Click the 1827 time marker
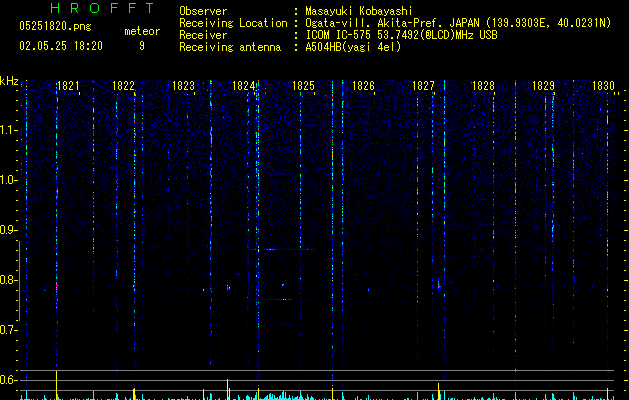629x400 pixels. [x=423, y=86]
